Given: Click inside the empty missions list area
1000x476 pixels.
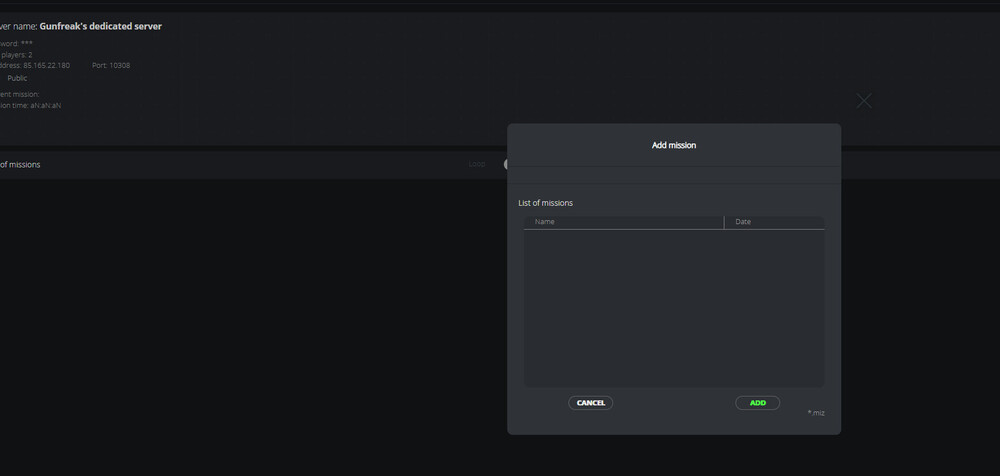Looking at the screenshot, I should coord(674,308).
